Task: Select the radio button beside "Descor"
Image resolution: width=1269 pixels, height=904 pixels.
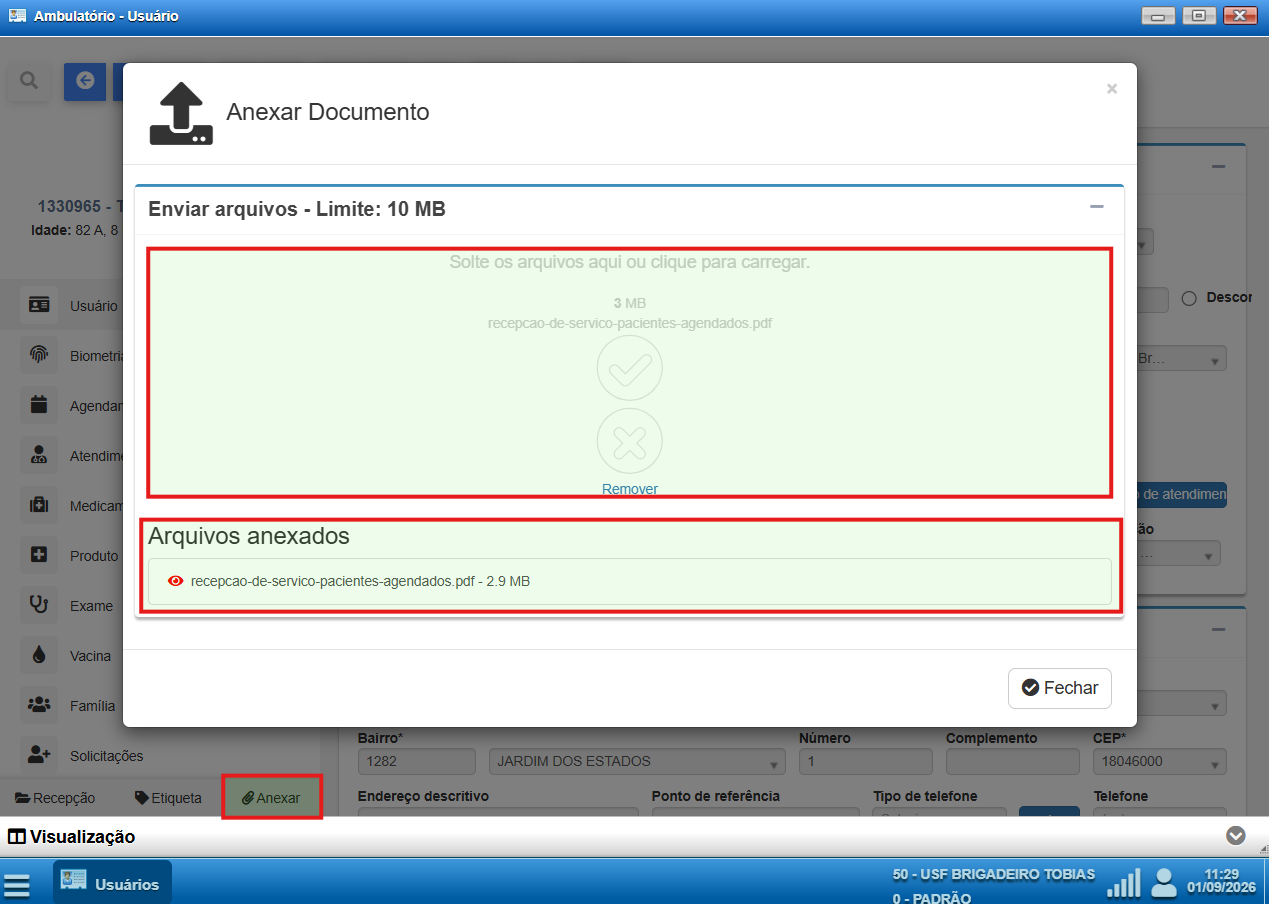Action: click(1190, 298)
